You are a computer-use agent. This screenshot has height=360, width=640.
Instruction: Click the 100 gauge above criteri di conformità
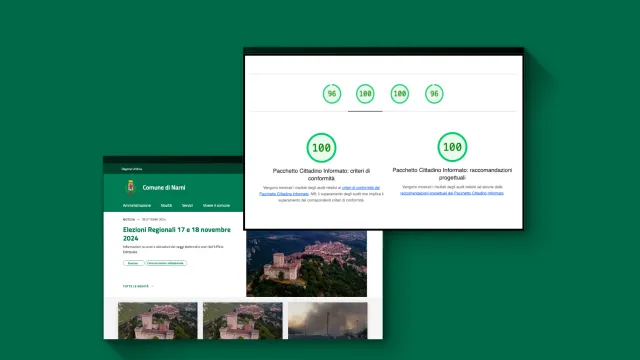click(321, 147)
